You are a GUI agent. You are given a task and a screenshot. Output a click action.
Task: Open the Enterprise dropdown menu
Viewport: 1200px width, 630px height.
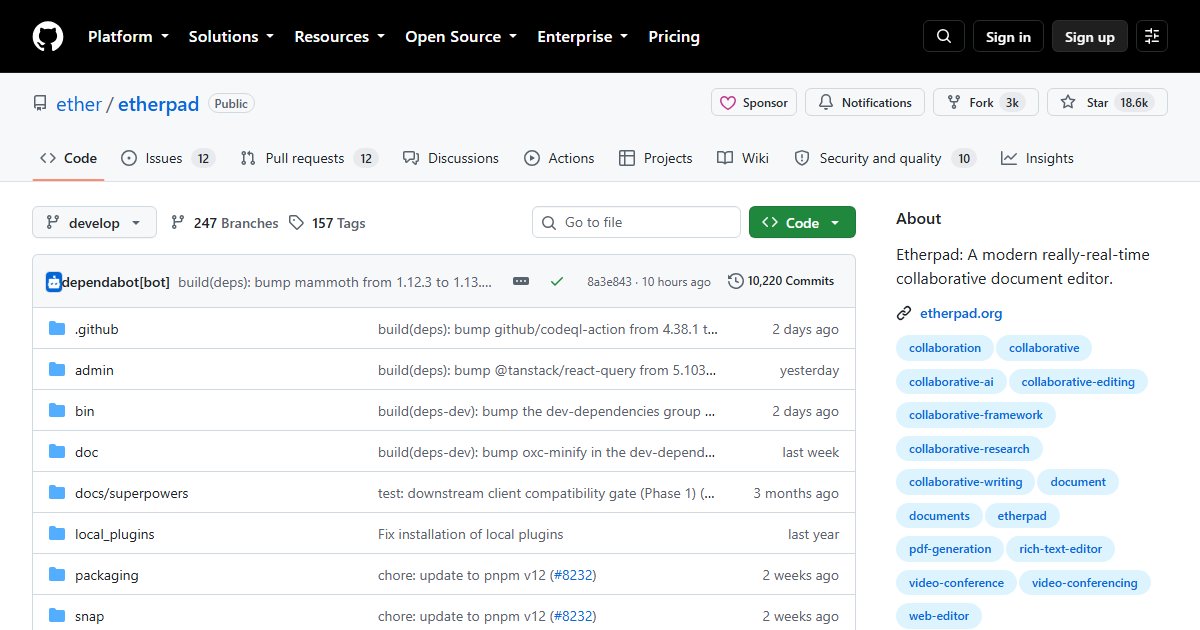tap(583, 37)
